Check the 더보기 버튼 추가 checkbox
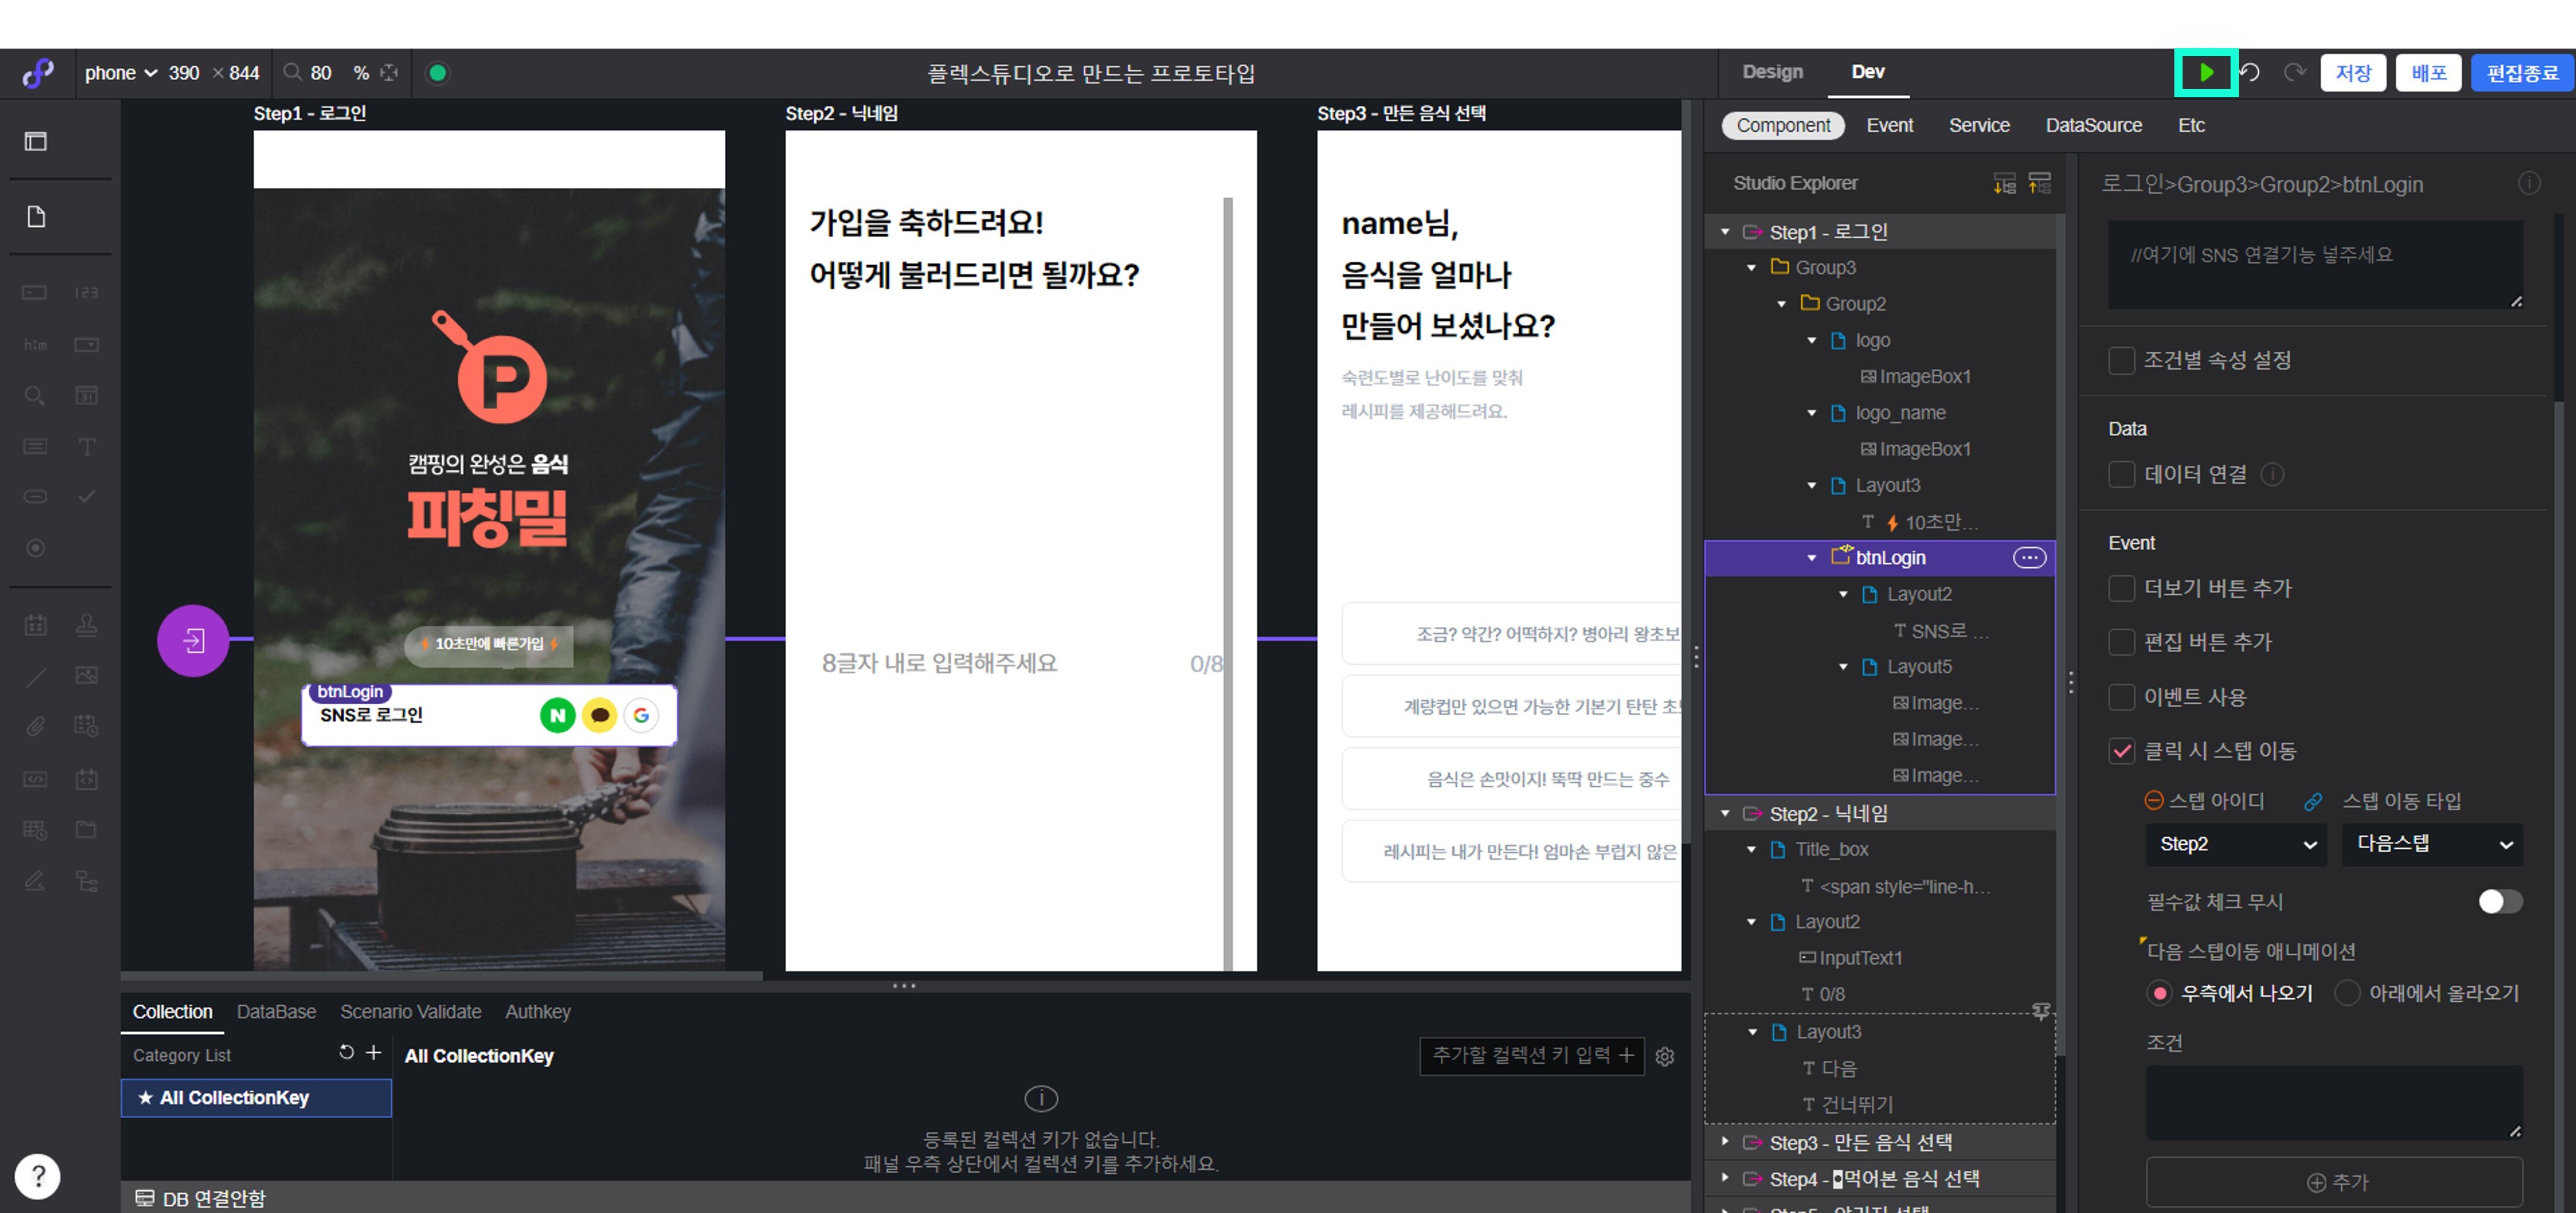This screenshot has width=2576, height=1213. (2121, 588)
